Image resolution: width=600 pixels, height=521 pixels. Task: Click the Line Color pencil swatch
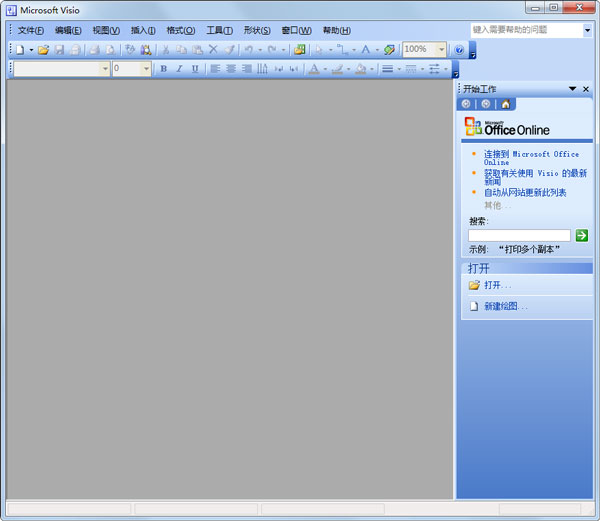(x=338, y=69)
